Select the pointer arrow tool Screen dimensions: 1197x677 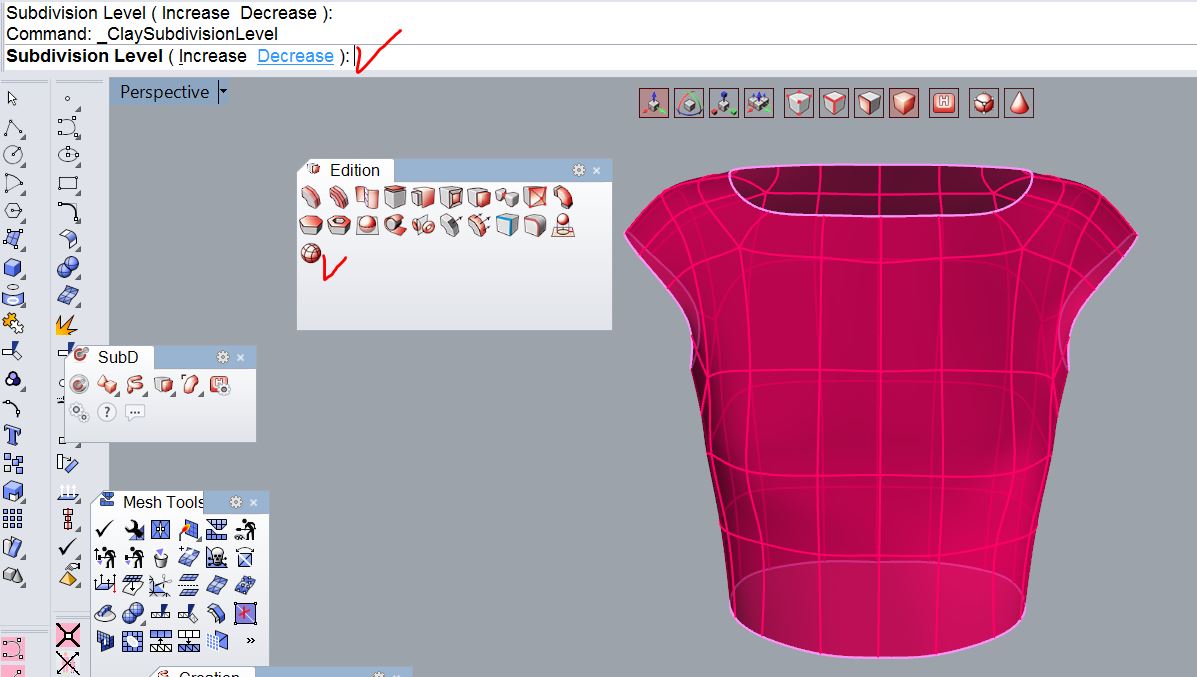pyautogui.click(x=13, y=98)
